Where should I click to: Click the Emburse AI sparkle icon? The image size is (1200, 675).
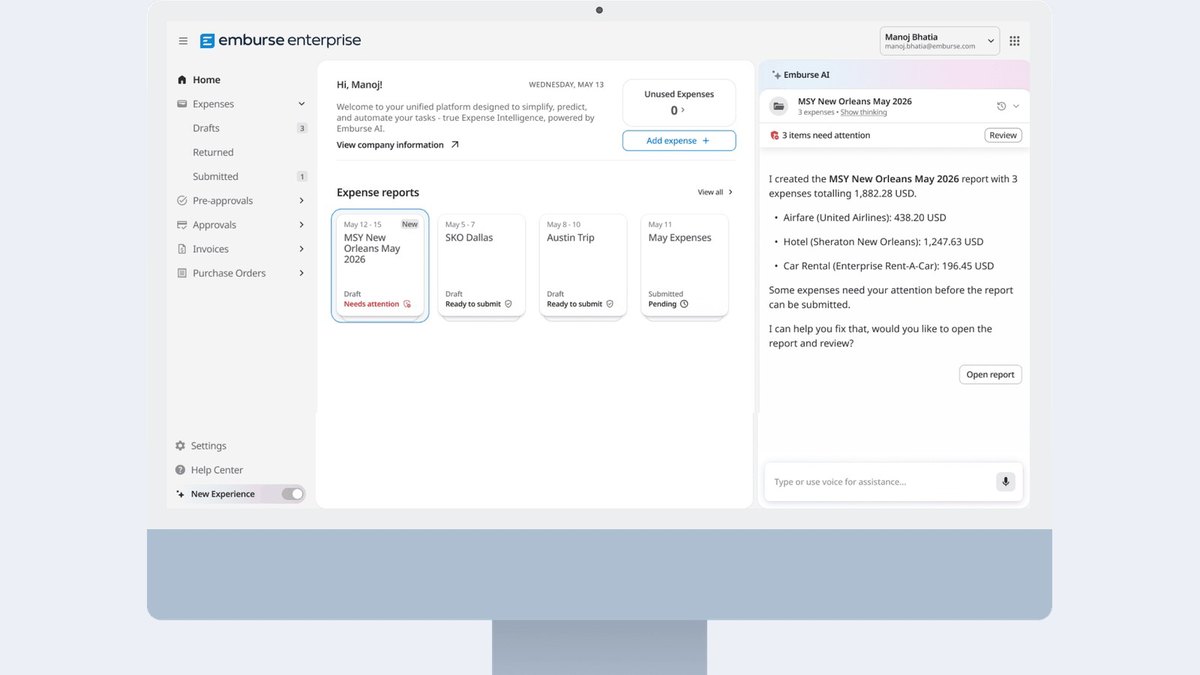click(776, 75)
